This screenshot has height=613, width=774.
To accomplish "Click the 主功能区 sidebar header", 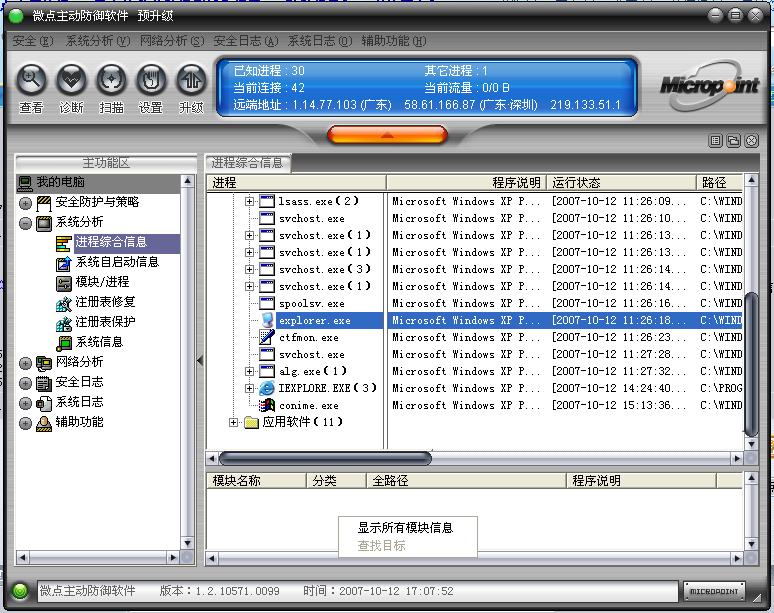I will [x=106, y=163].
